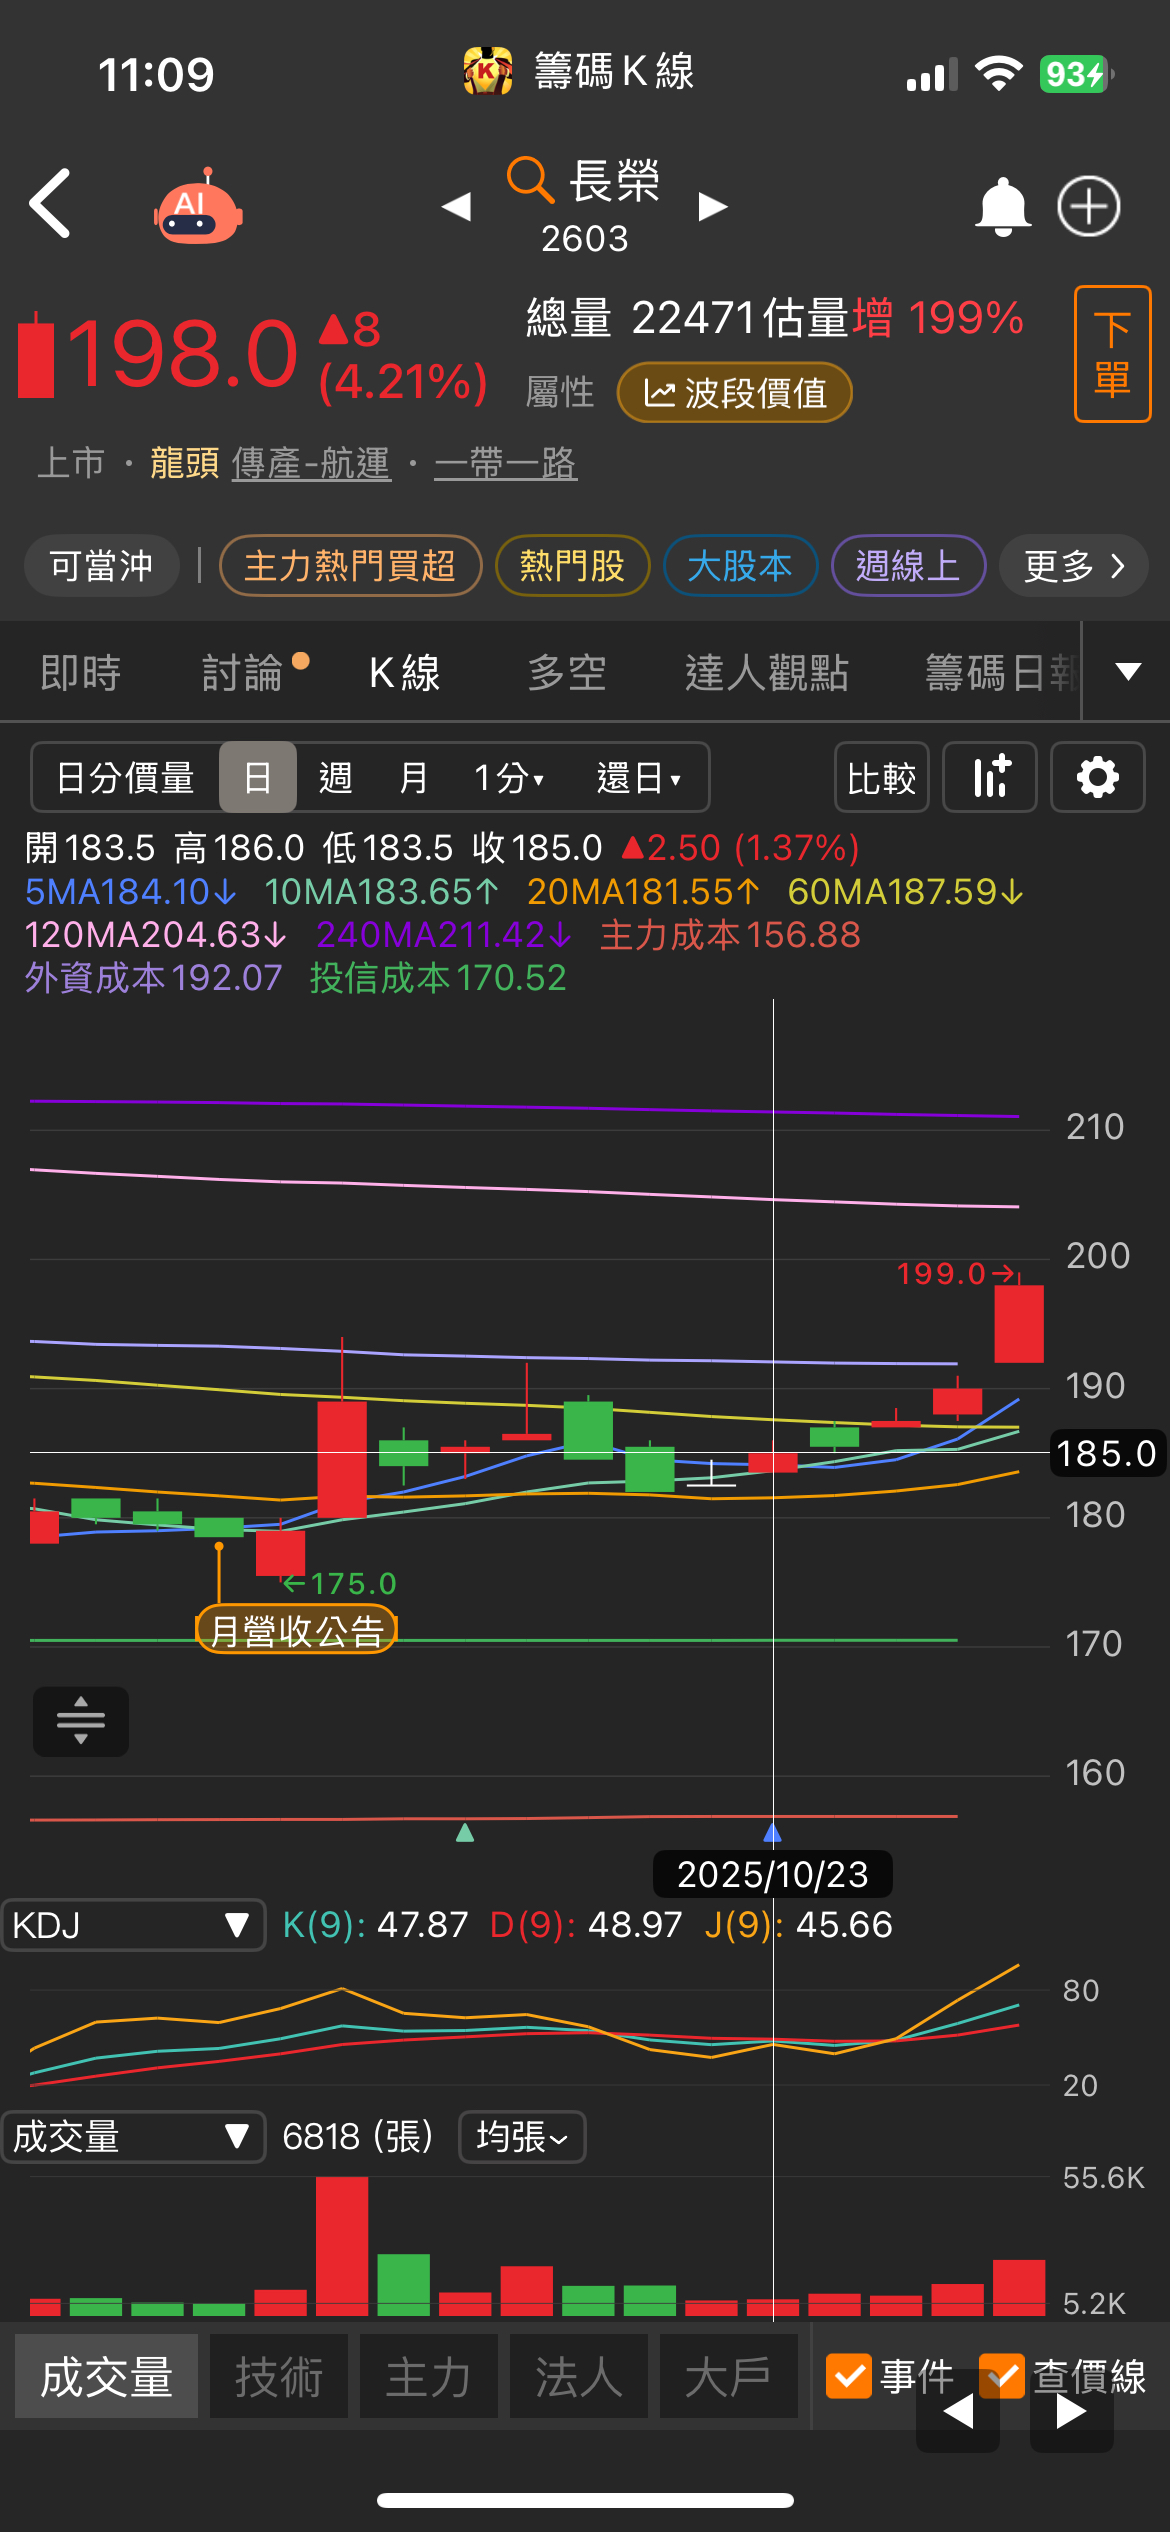Open add-indicator chart icon

pos(990,777)
